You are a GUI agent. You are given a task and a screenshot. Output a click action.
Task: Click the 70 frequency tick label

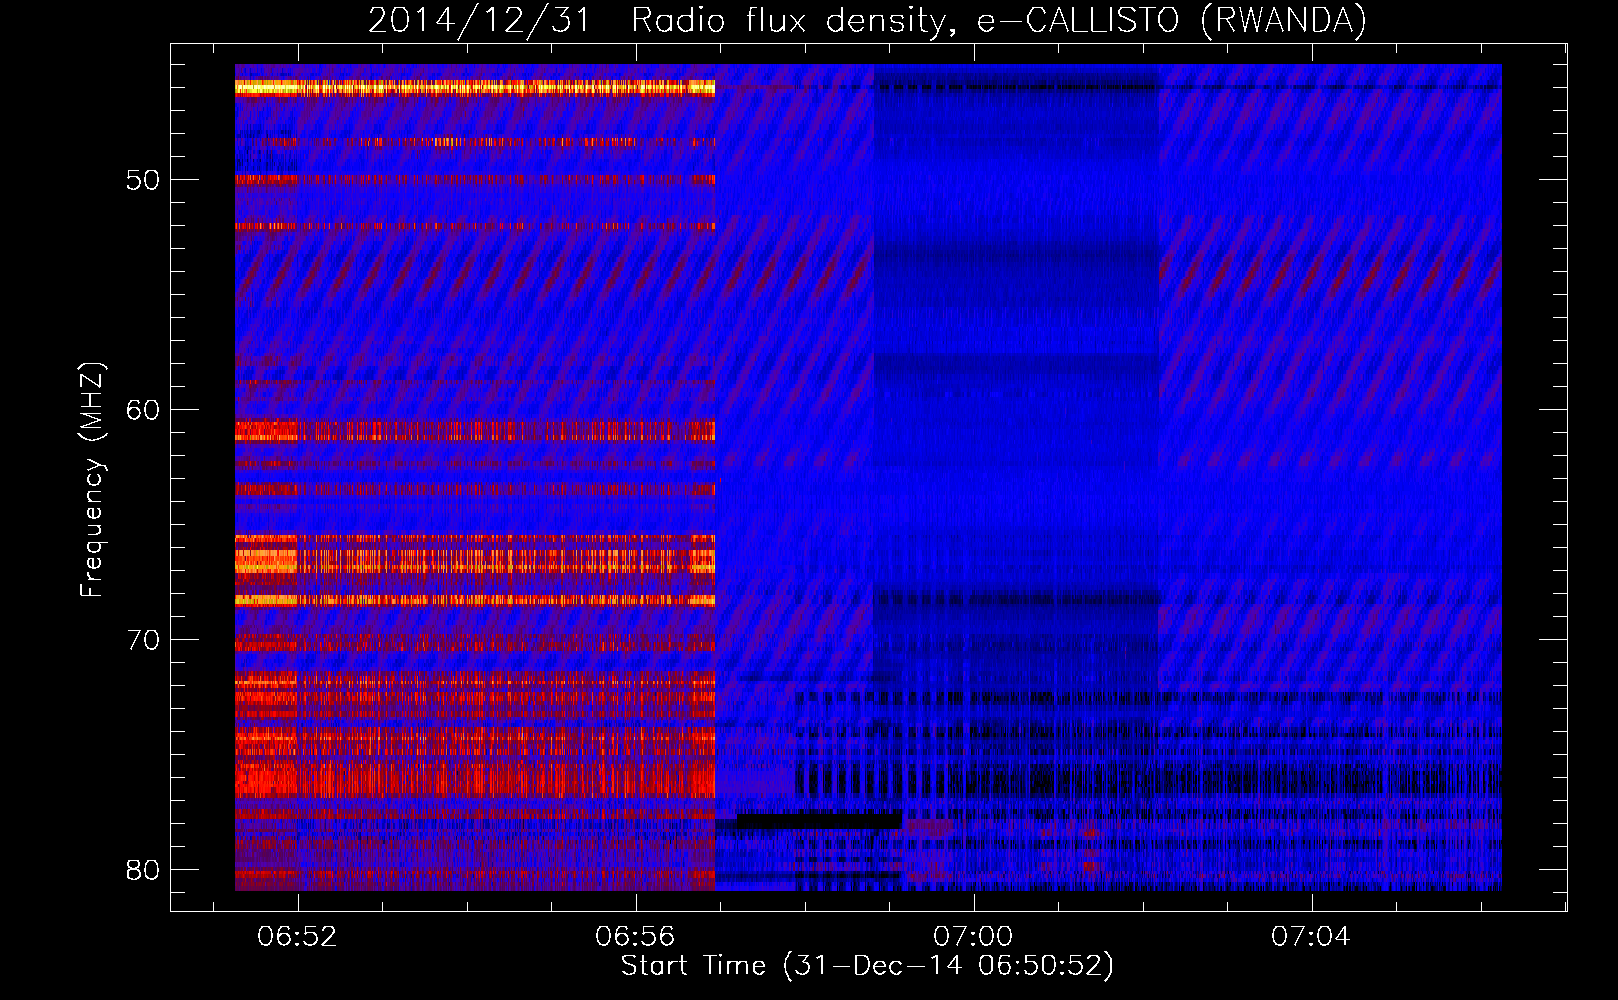coord(143,640)
